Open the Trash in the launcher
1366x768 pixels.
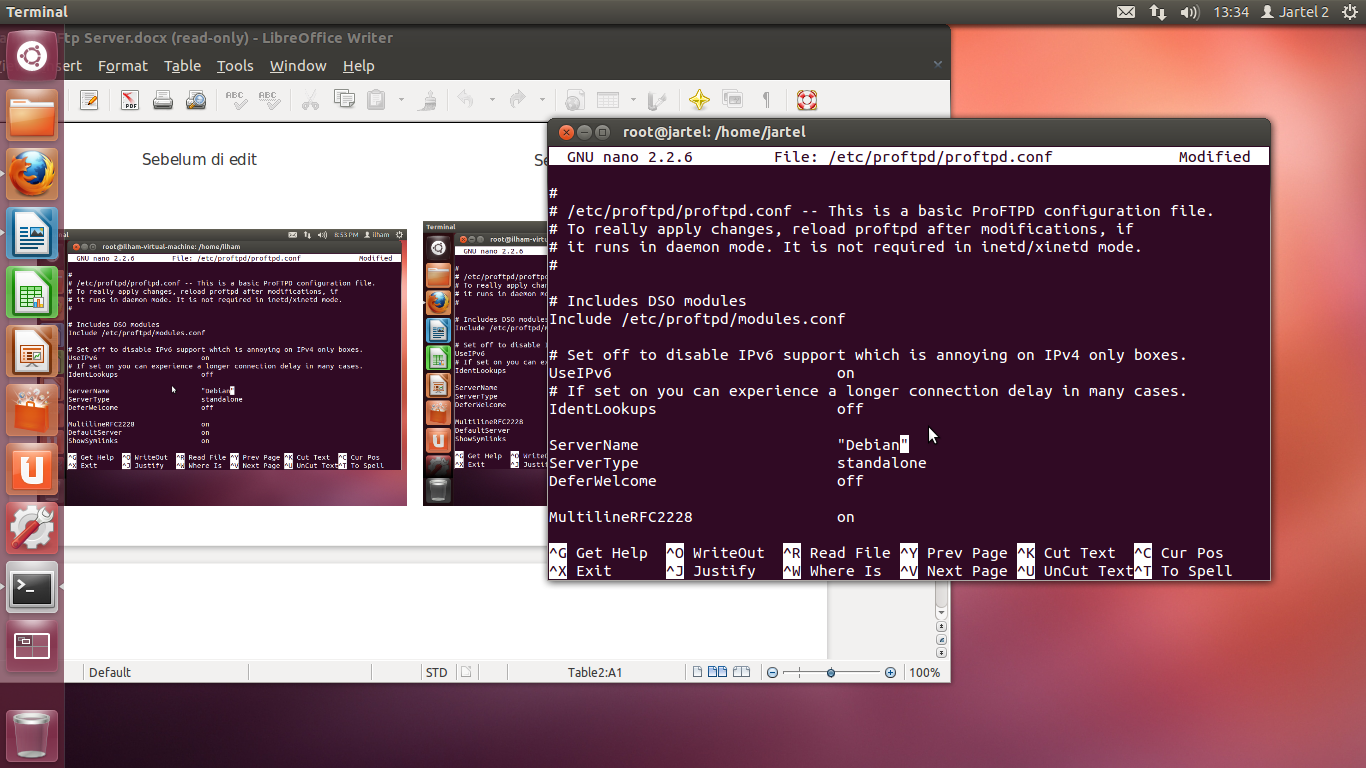coord(32,736)
